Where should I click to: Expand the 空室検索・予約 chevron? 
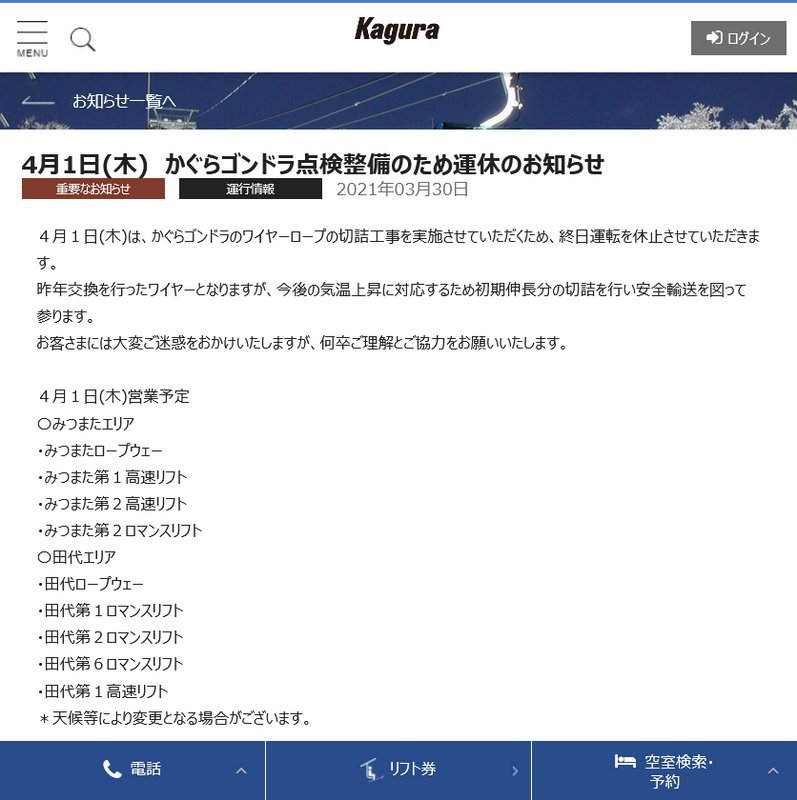point(773,770)
